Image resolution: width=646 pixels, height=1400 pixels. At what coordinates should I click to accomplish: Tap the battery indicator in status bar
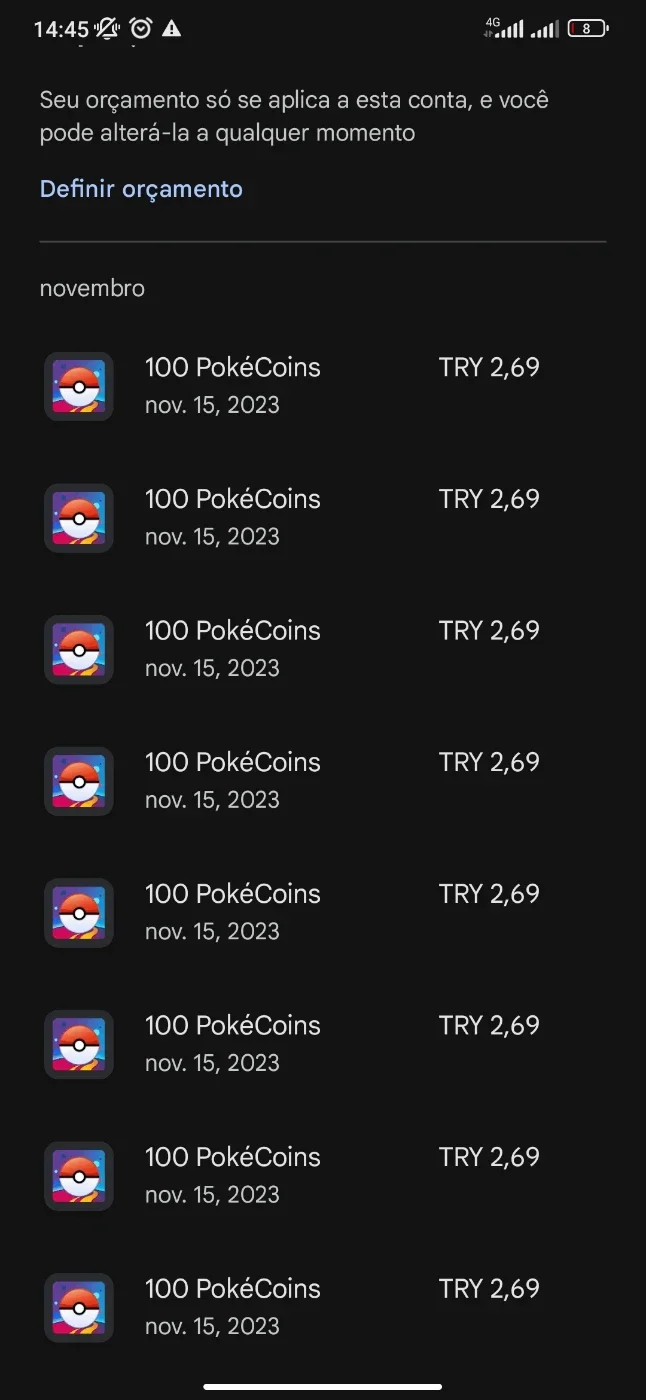[x=588, y=29]
